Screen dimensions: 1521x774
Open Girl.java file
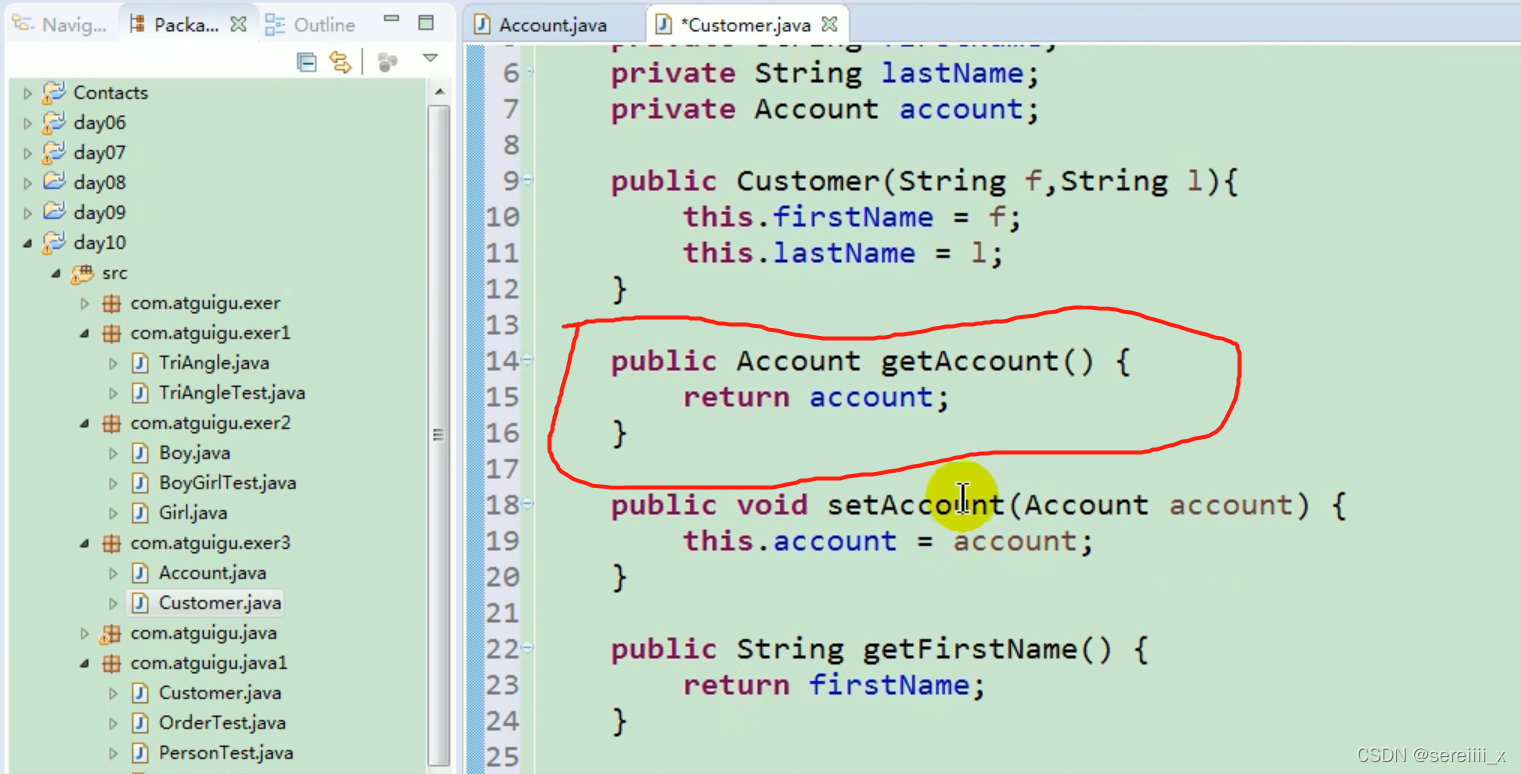[193, 513]
